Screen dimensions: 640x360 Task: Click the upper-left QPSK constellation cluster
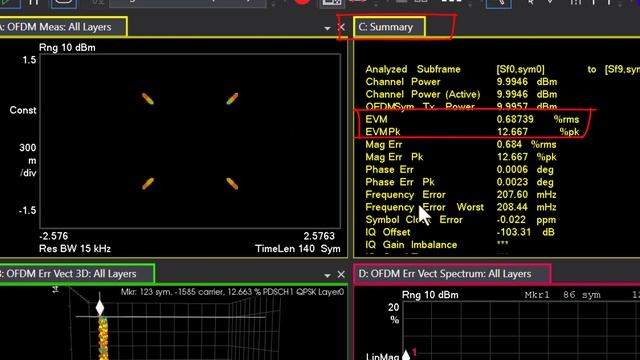pos(148,99)
